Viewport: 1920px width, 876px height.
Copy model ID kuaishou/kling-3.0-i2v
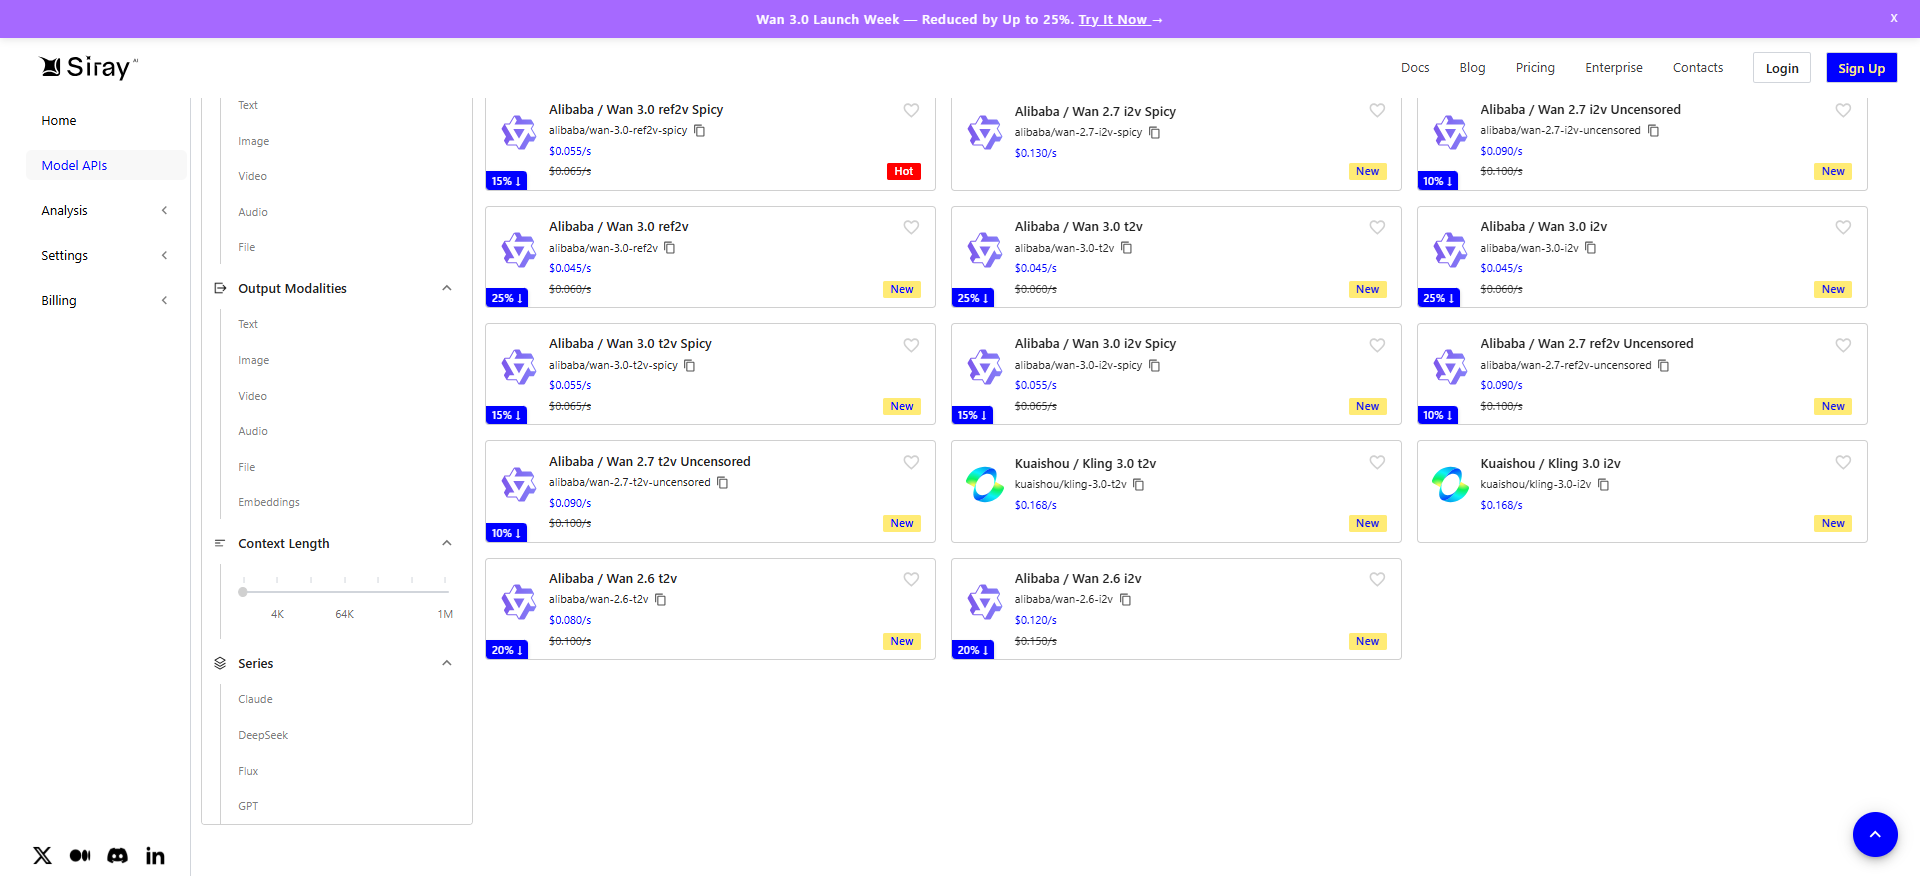coord(1603,484)
